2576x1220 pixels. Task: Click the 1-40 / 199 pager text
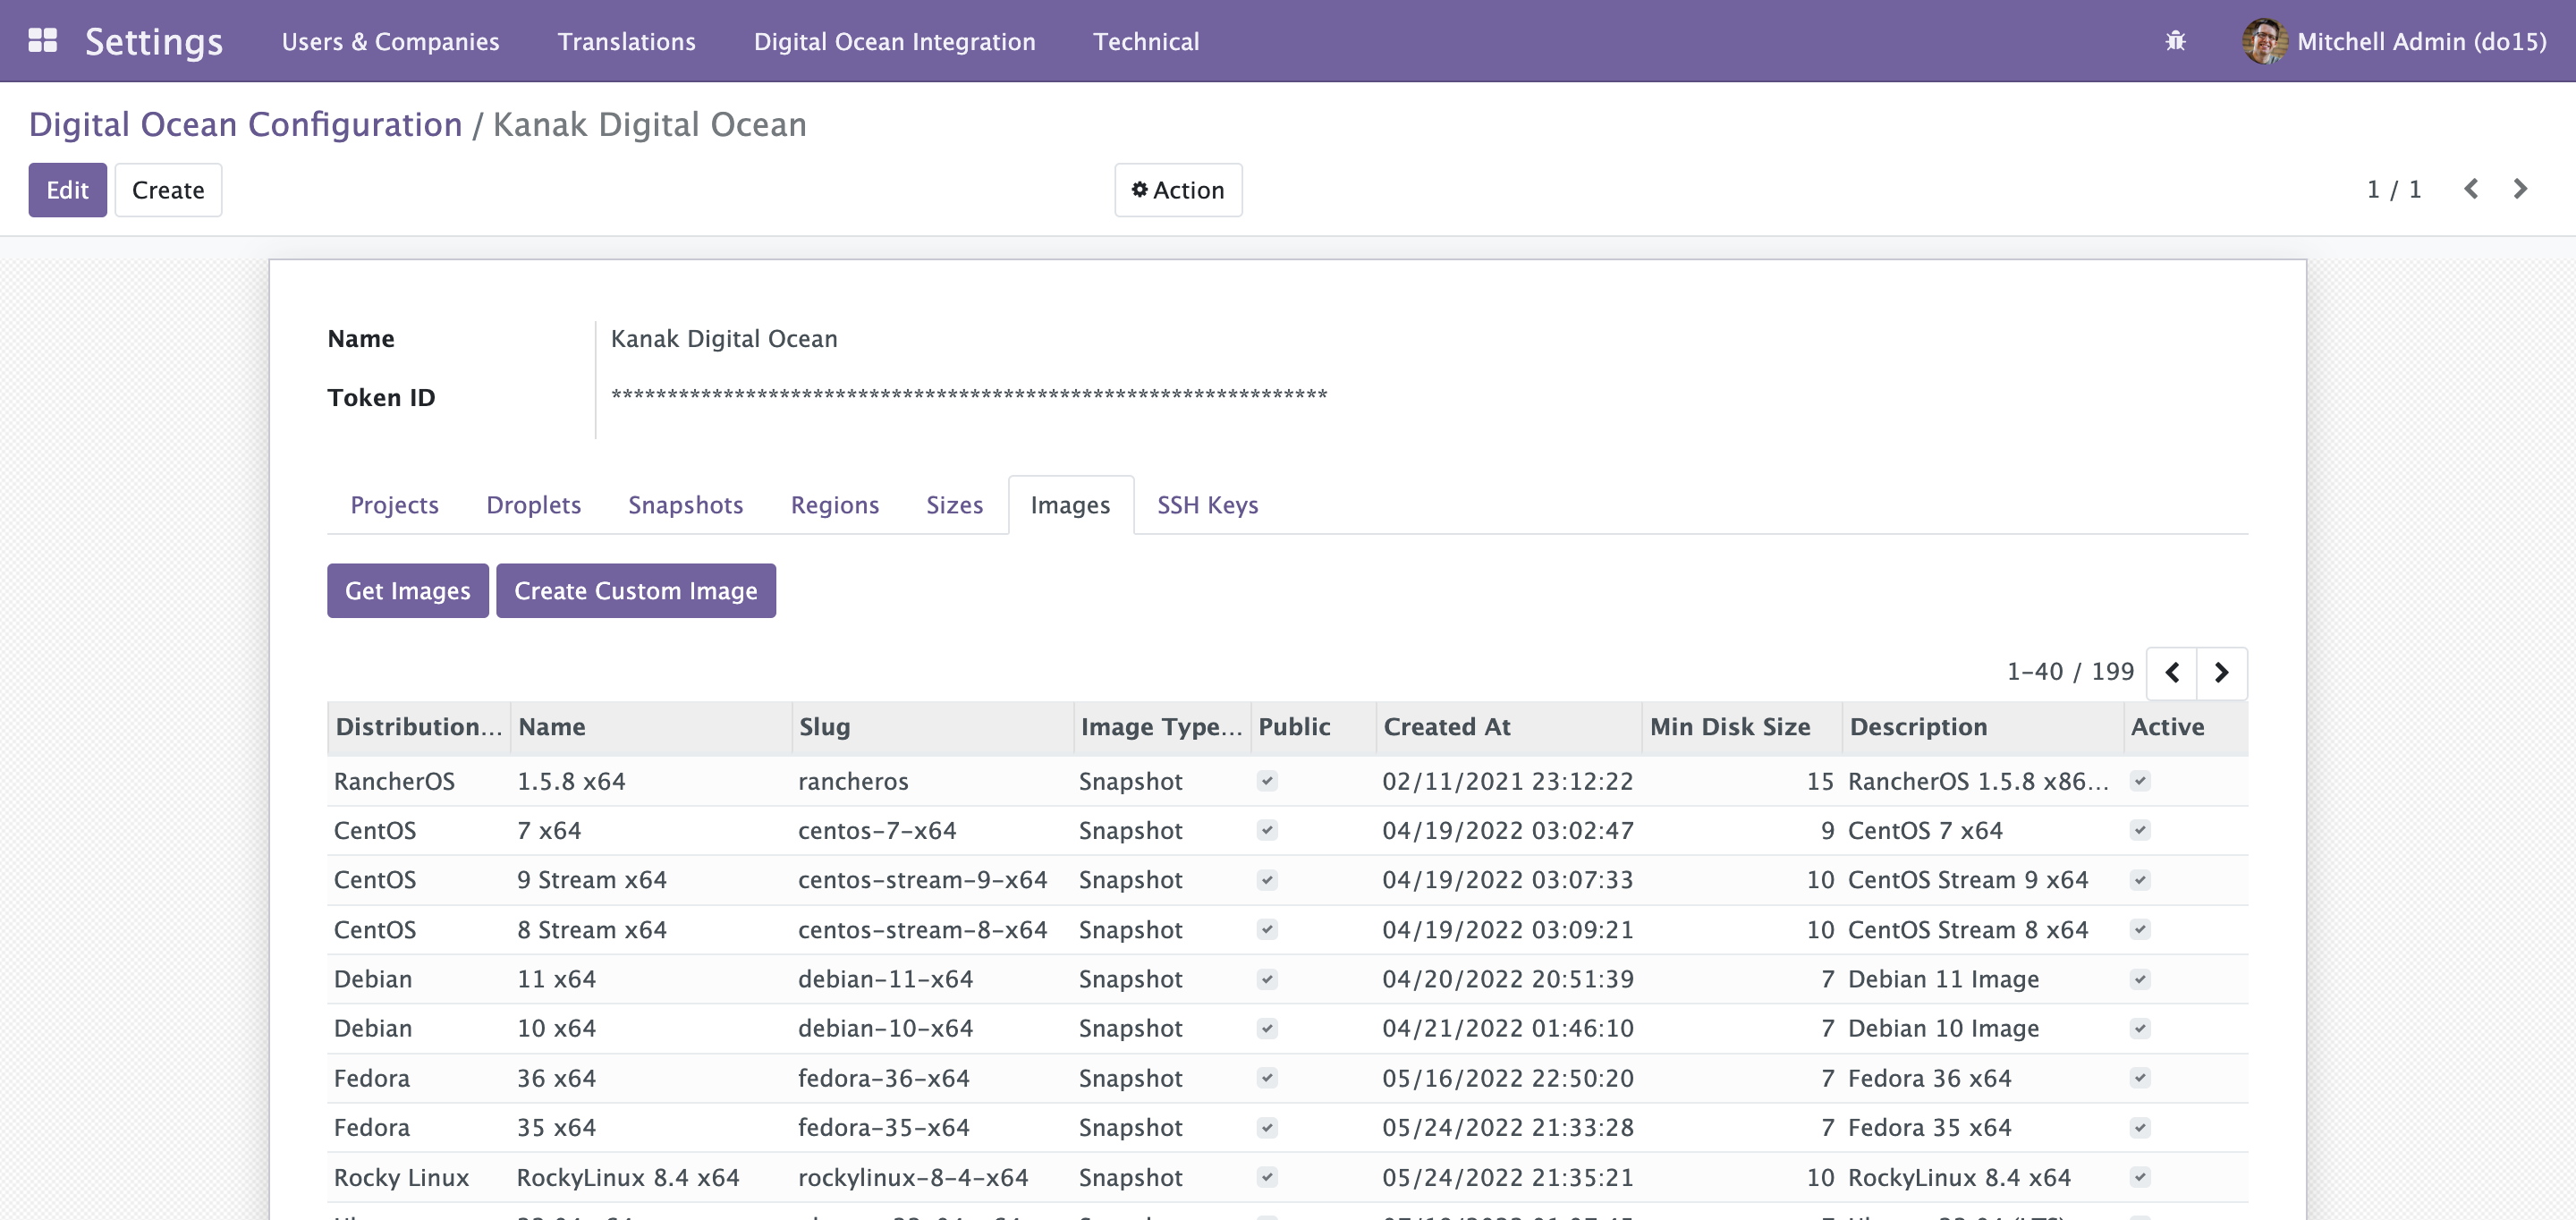pos(2070,672)
